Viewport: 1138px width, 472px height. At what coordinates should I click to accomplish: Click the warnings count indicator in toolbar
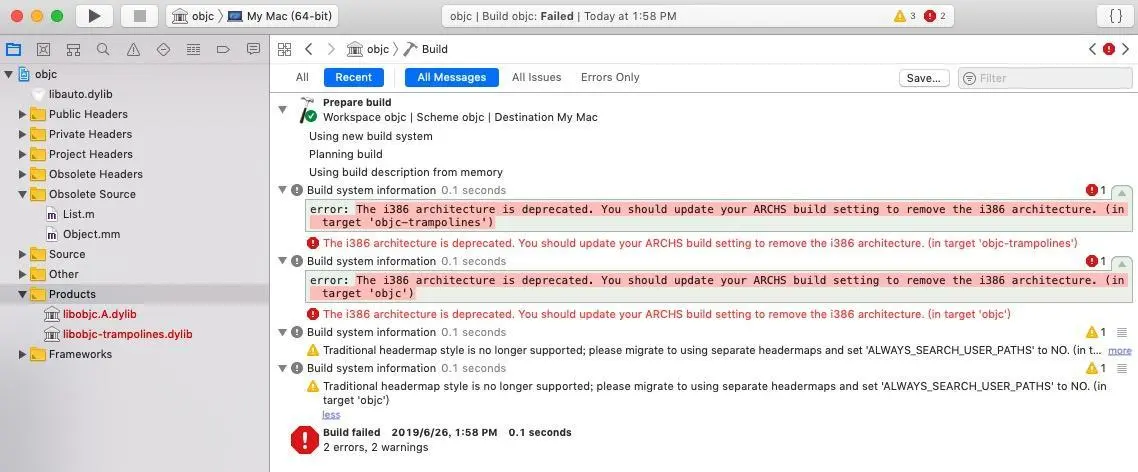[x=904, y=16]
